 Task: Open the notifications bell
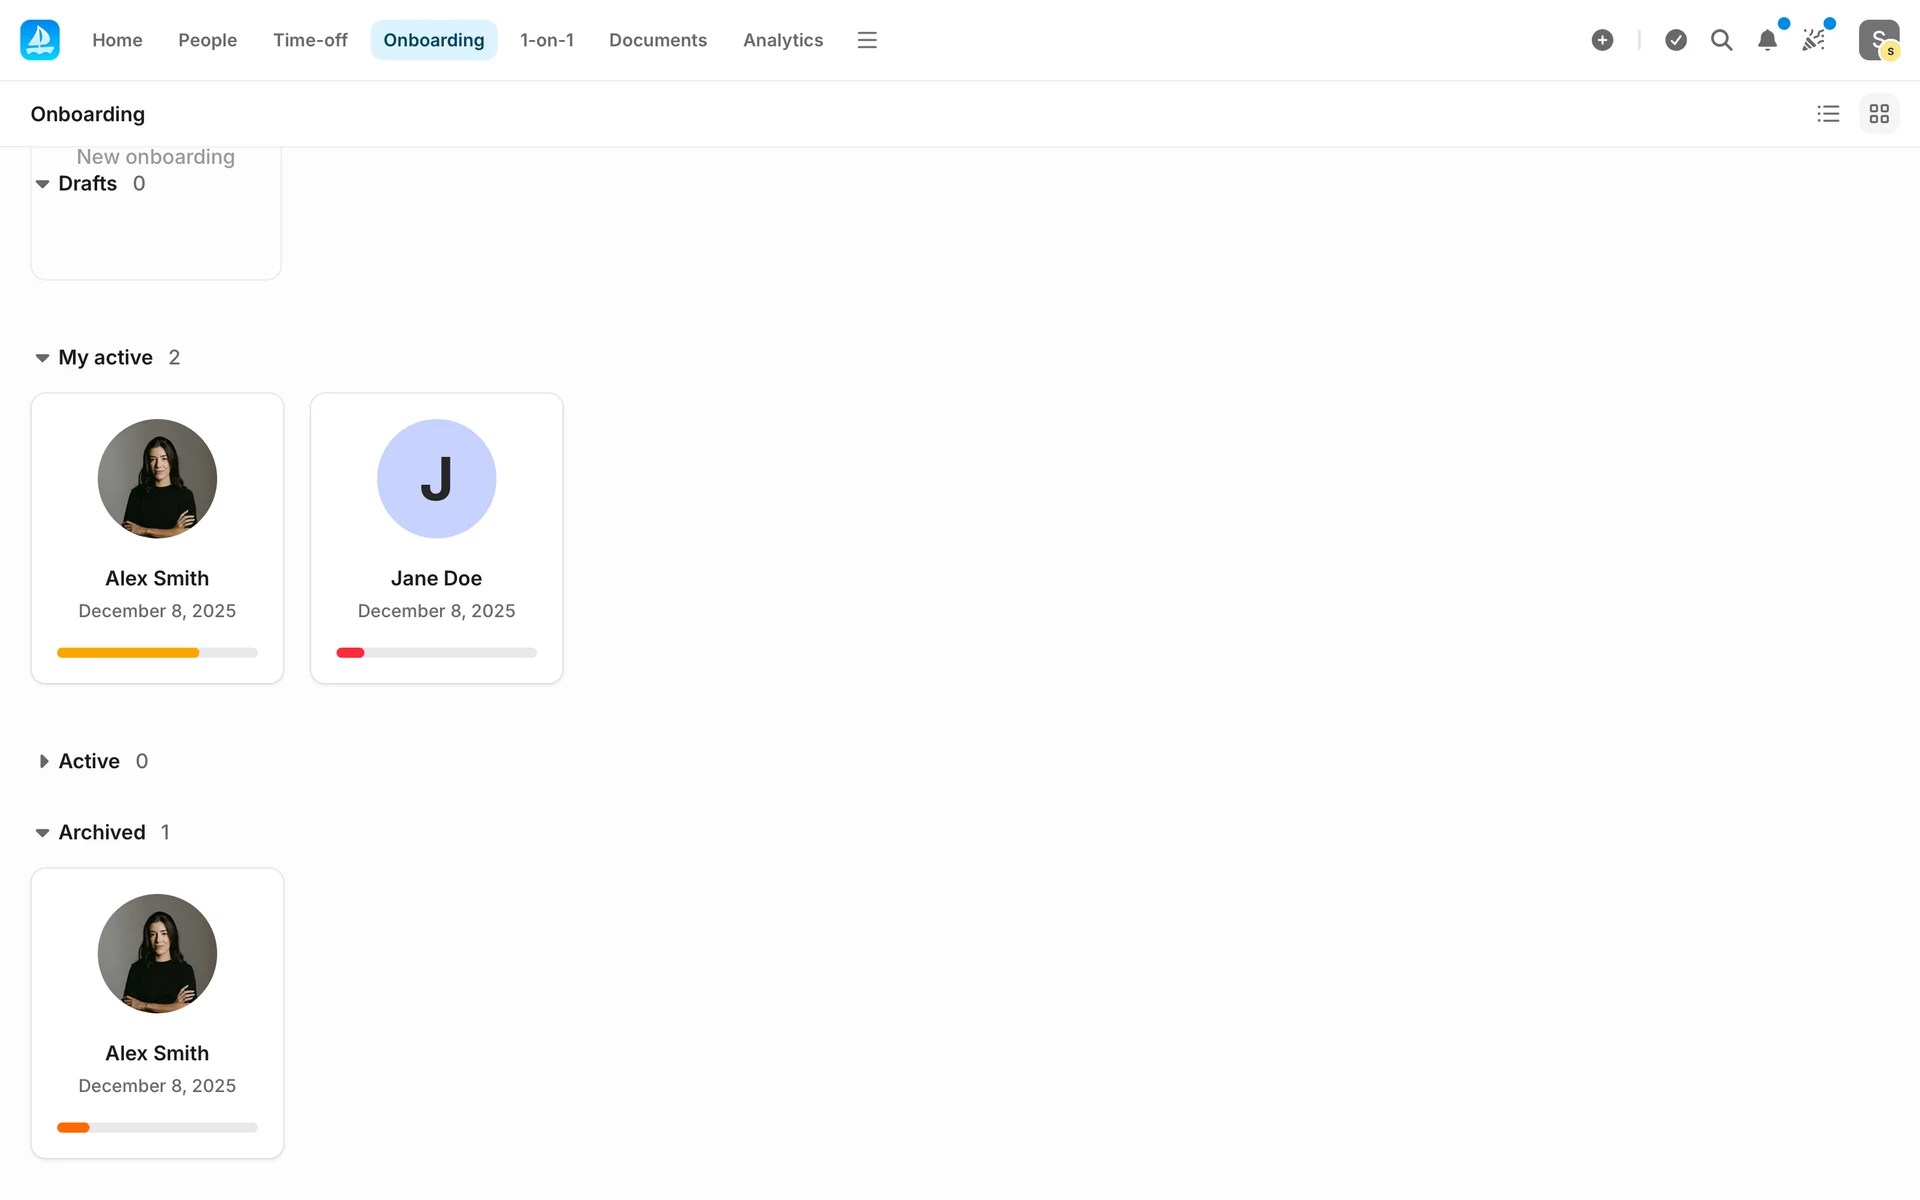[1767, 40]
